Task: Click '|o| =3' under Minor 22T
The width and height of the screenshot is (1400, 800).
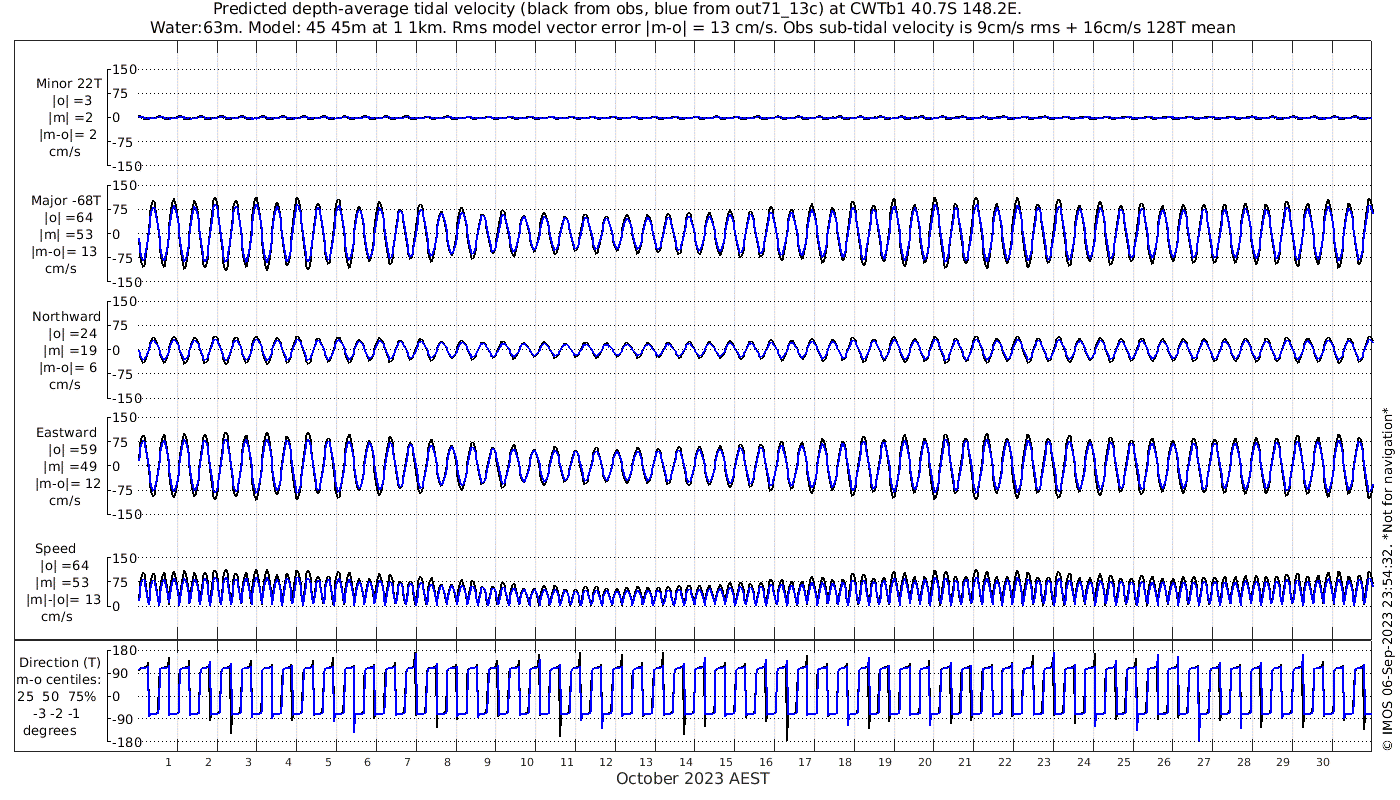Action: click(x=72, y=101)
